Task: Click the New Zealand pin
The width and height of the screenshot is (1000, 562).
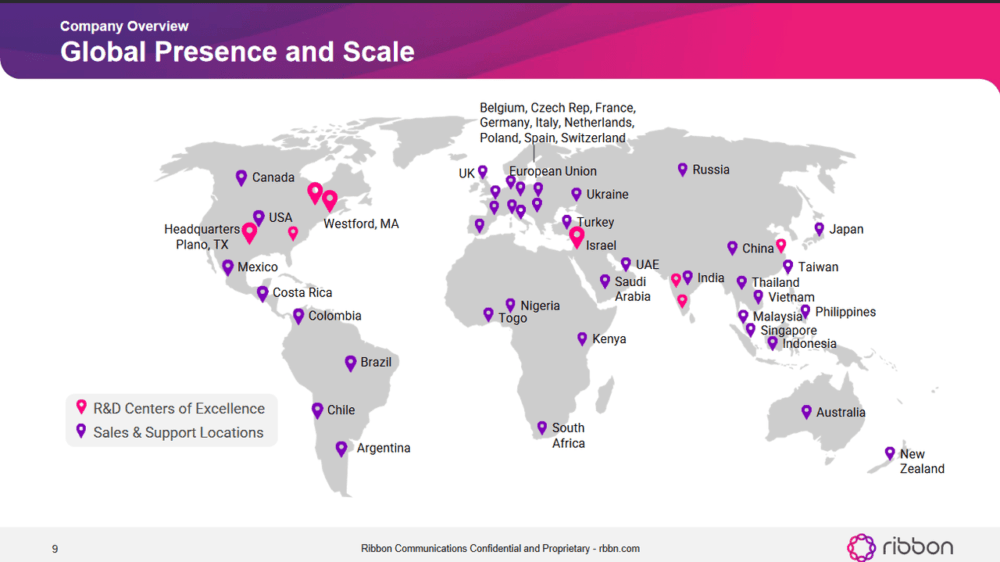Action: 890,454
